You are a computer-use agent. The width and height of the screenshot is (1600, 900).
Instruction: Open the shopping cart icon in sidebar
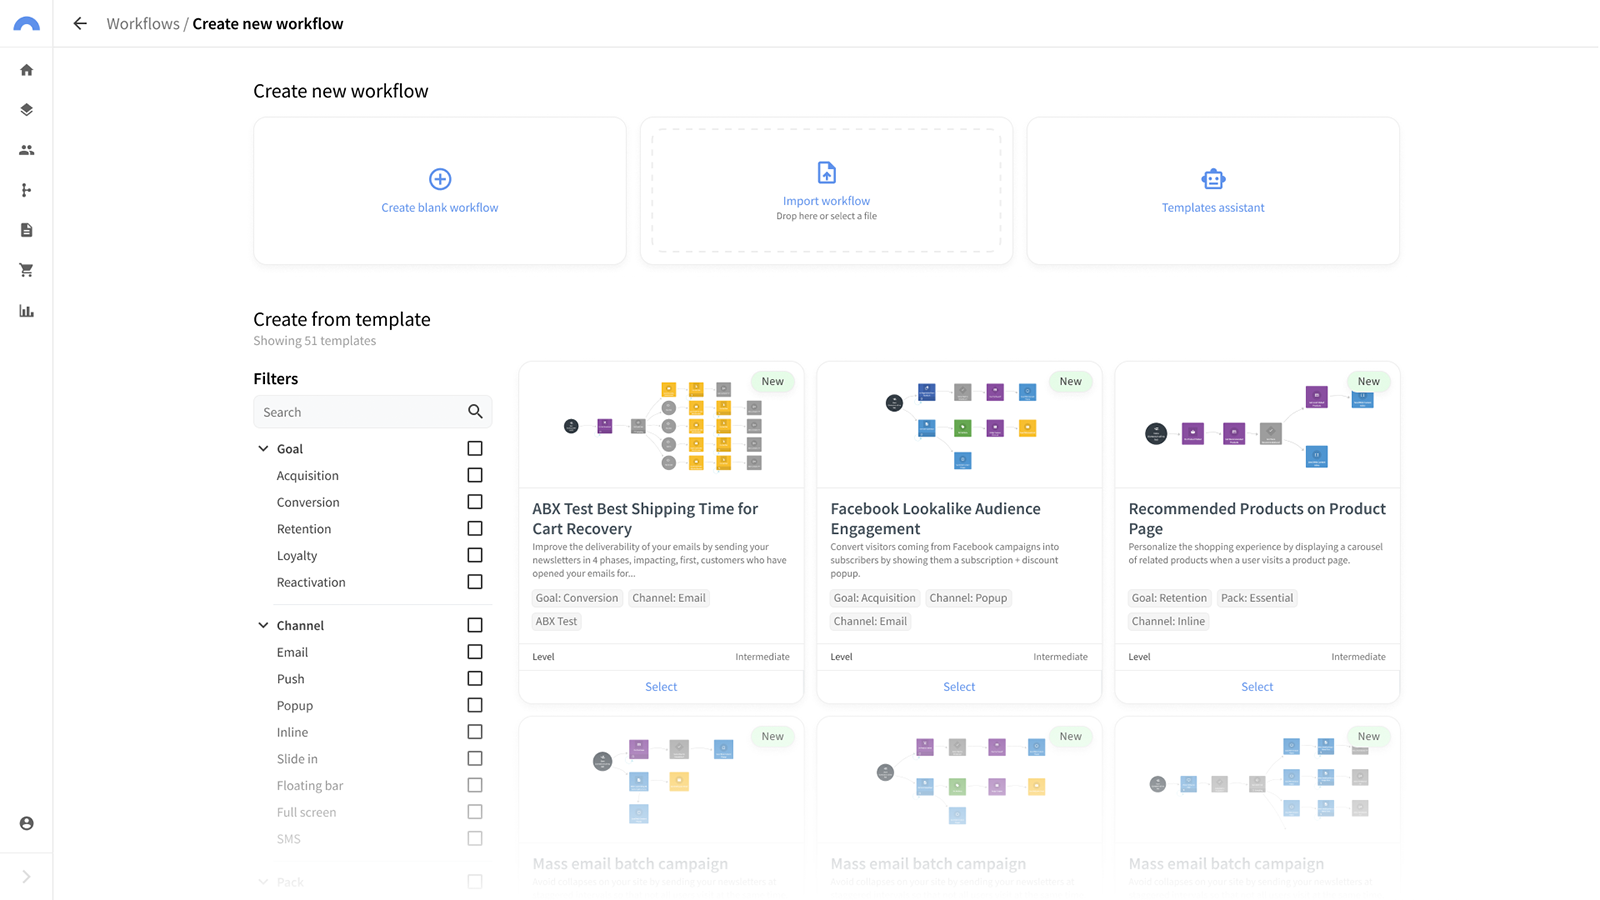coord(27,270)
